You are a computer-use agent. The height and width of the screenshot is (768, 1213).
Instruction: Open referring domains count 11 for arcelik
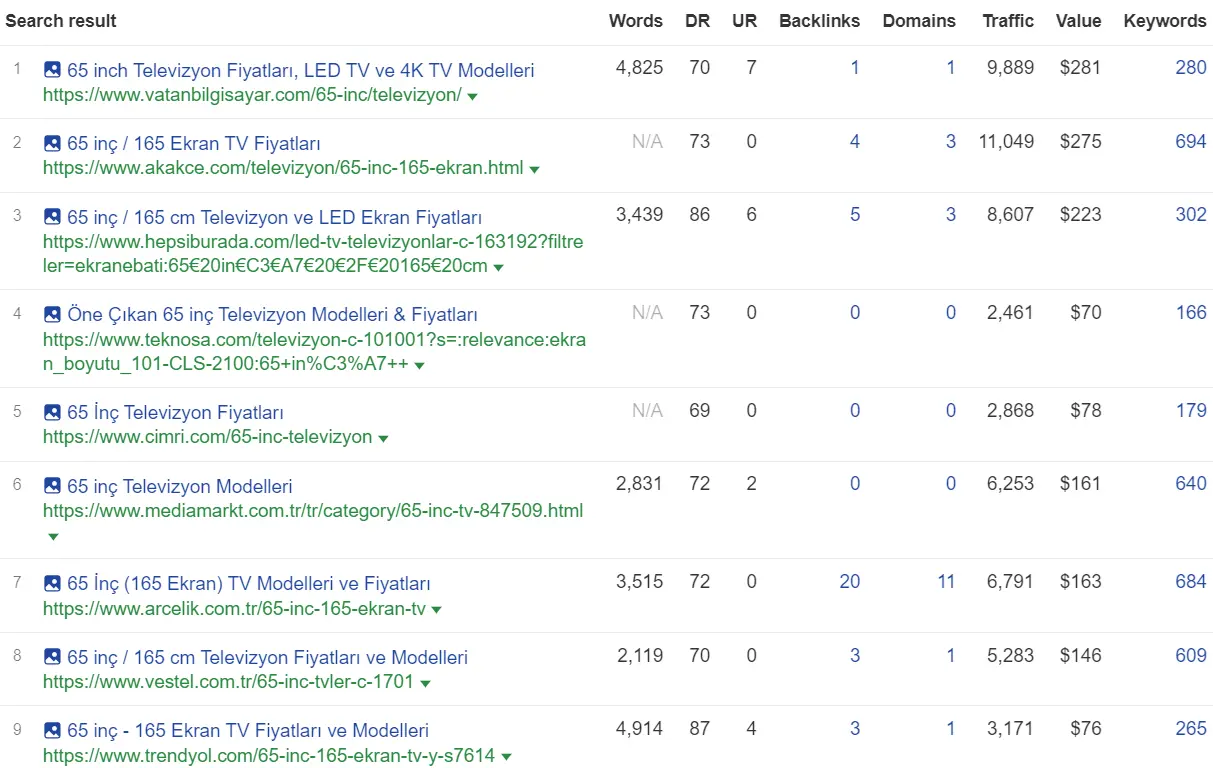[946, 582]
